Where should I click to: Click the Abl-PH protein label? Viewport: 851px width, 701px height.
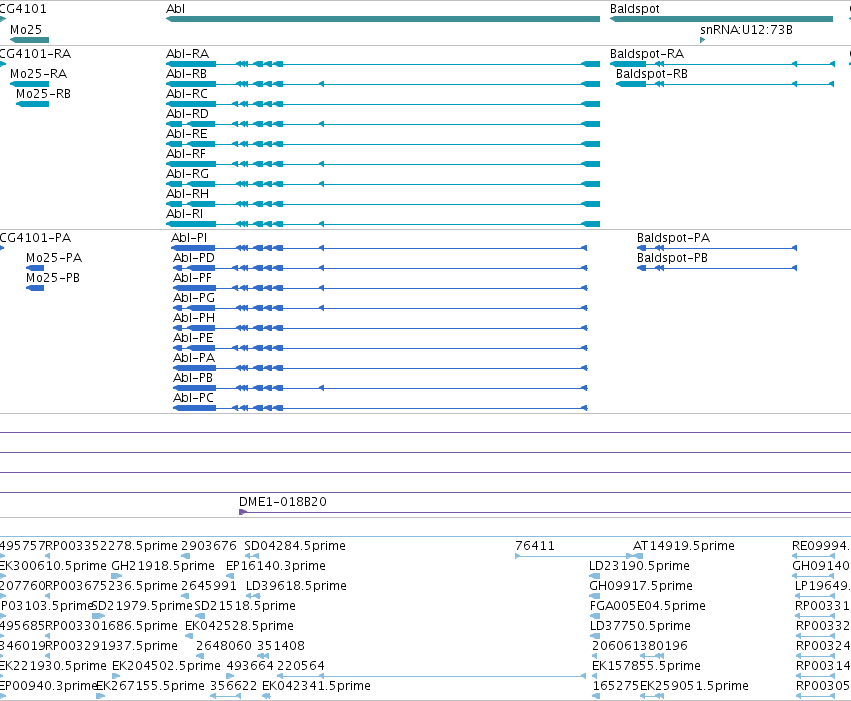[x=194, y=318]
